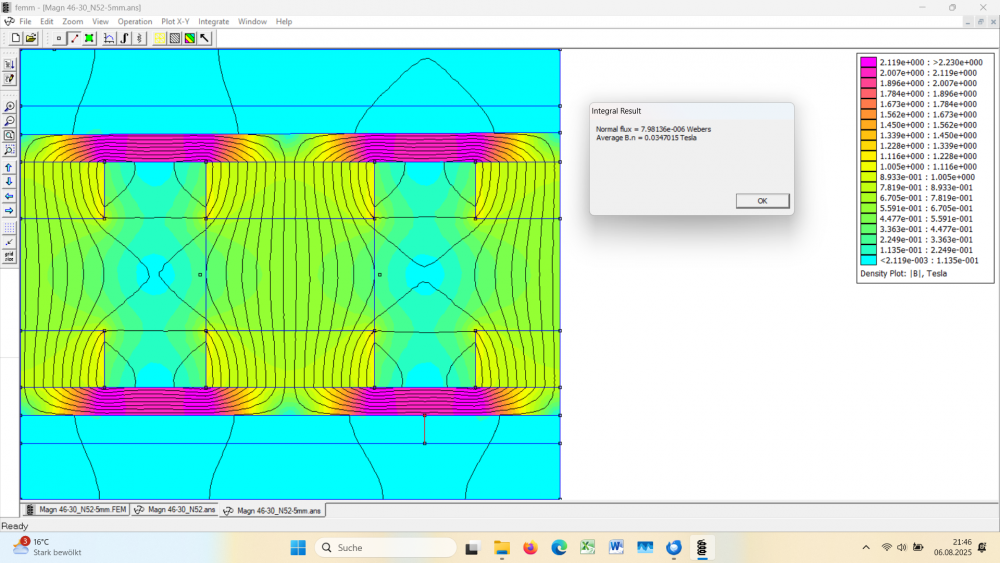Viewport: 1000px width, 563px height.
Task: Activate the contour line mode tool
Action: (x=74, y=38)
